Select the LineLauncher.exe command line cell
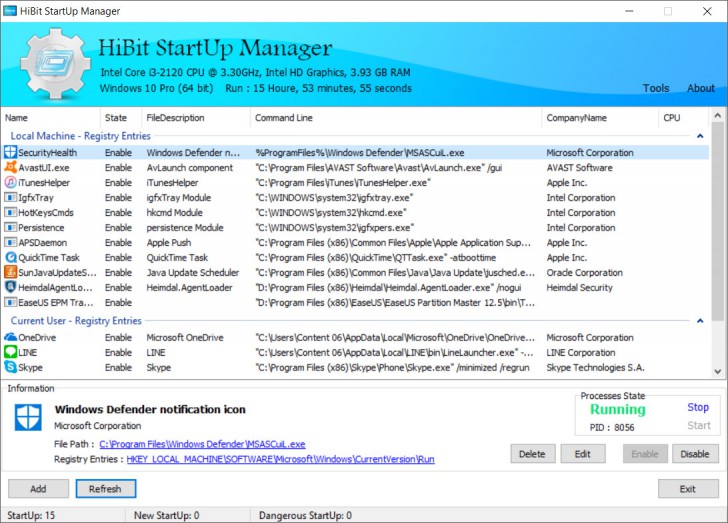The width and height of the screenshot is (728, 523). click(x=394, y=353)
